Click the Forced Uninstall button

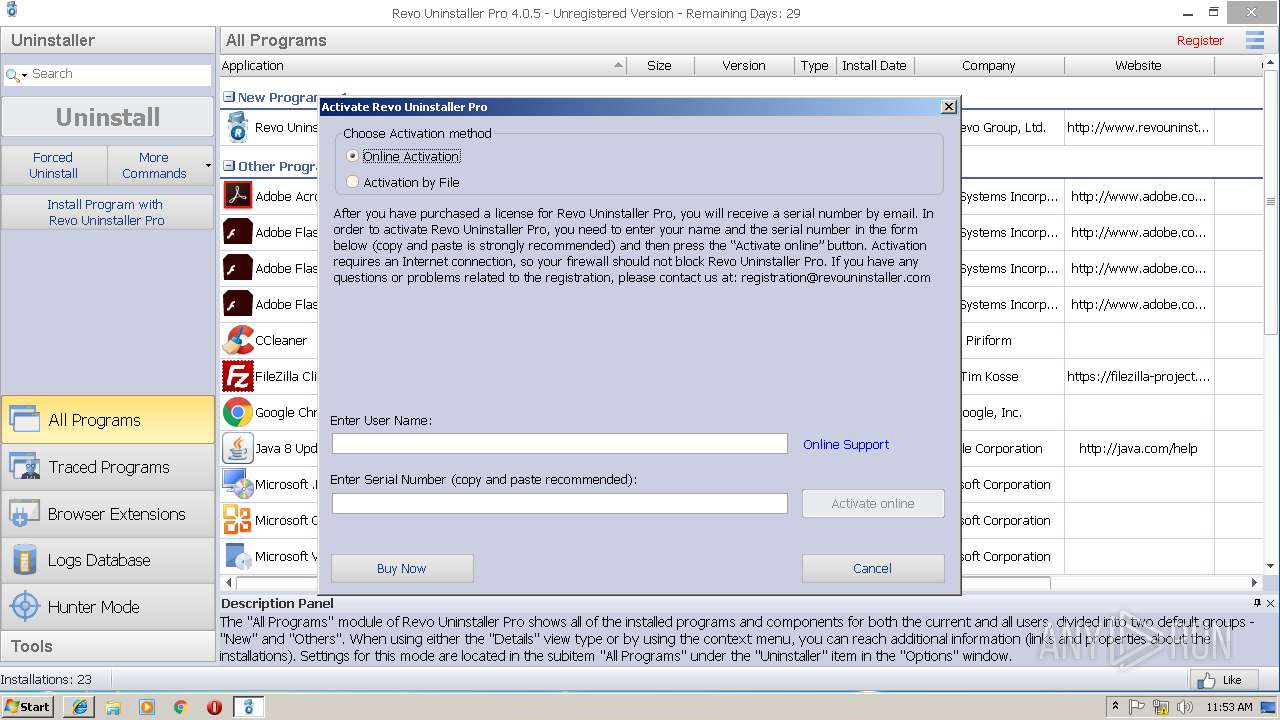[x=53, y=165]
